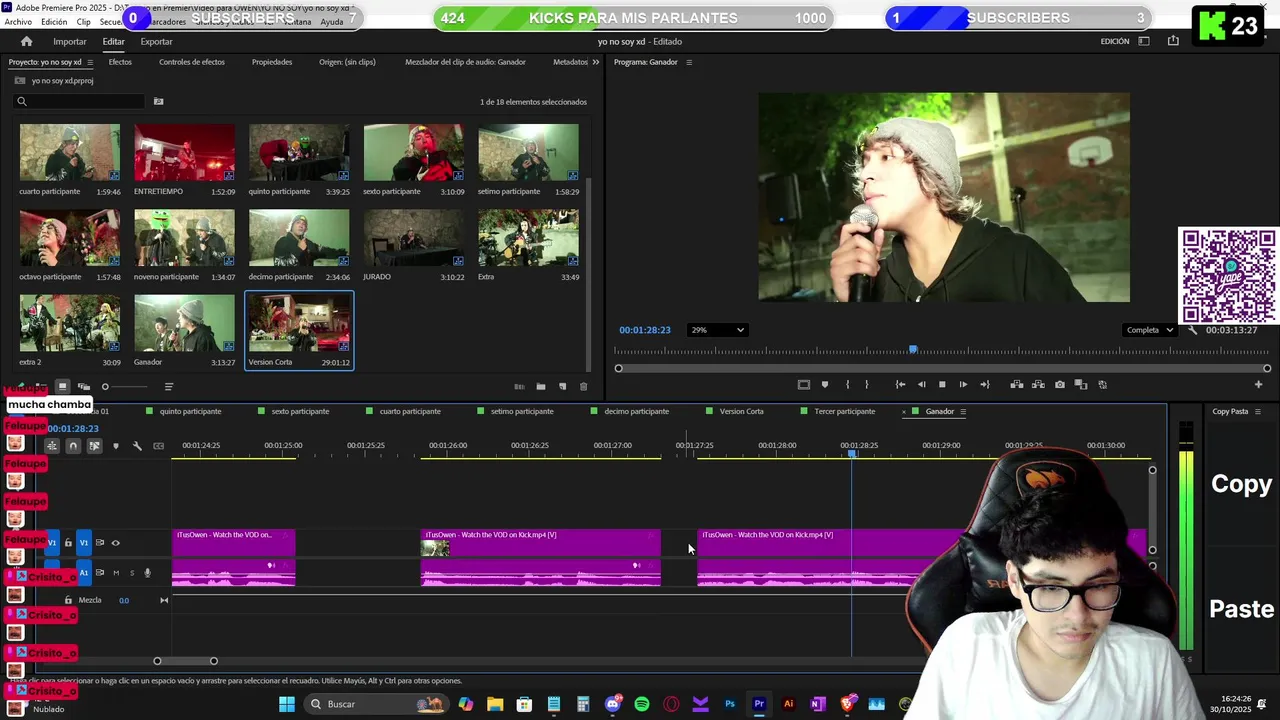The image size is (1280, 720).
Task: Toggle insert sequences as nests button
Action: point(51,446)
